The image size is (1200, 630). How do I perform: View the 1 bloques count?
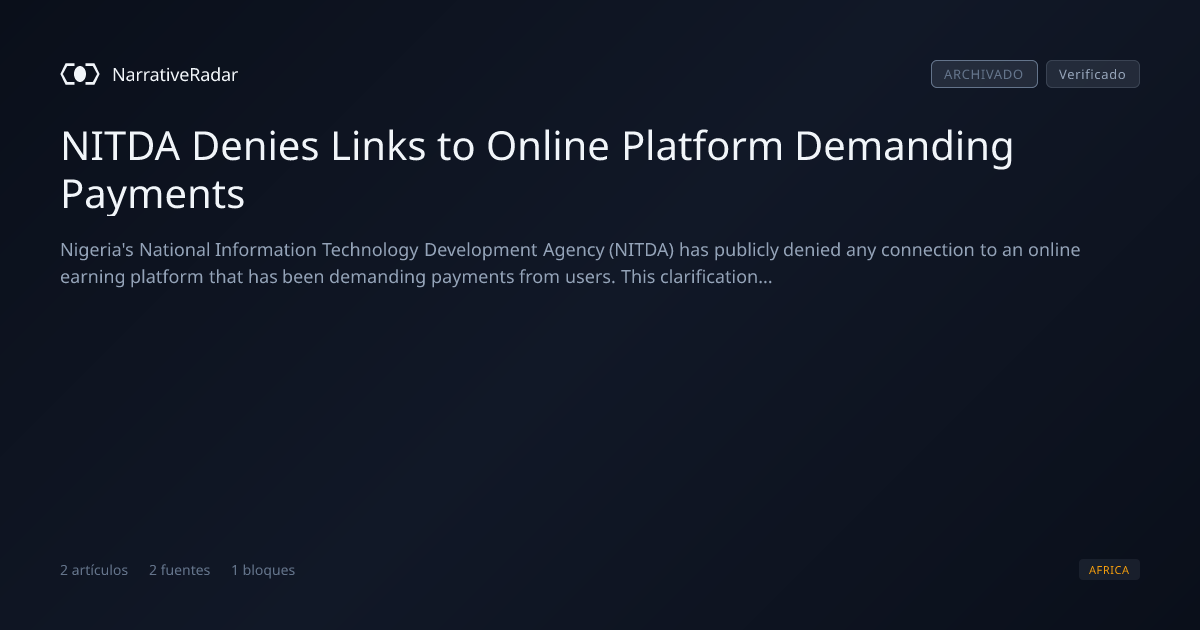263,570
